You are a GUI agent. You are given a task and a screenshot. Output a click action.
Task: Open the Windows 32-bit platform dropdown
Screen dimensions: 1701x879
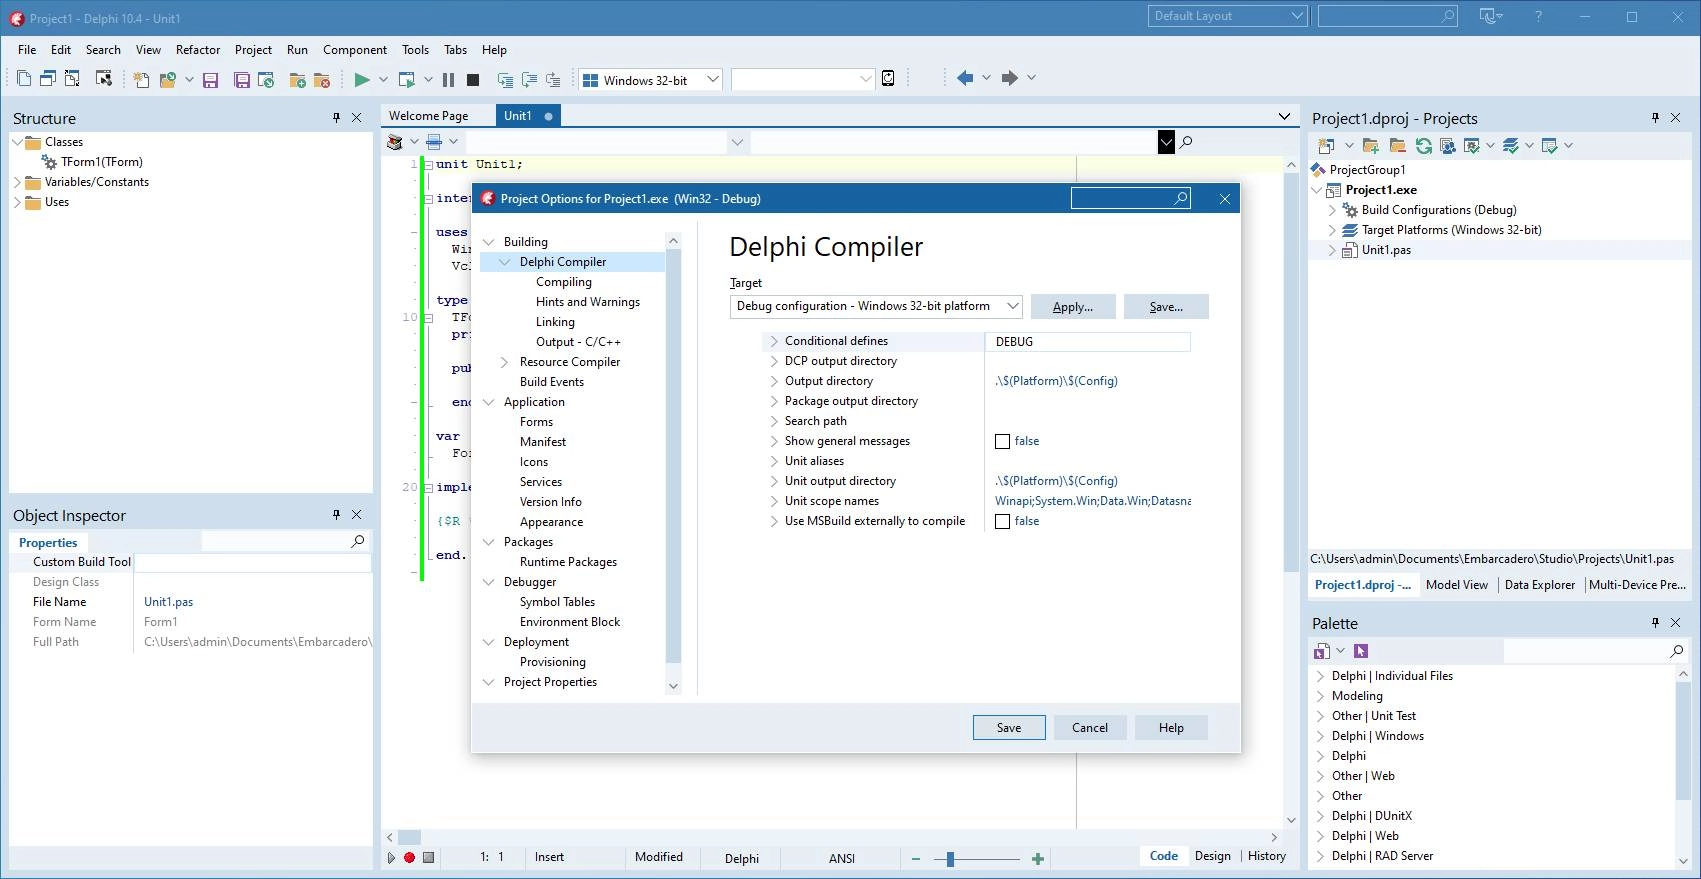click(713, 80)
